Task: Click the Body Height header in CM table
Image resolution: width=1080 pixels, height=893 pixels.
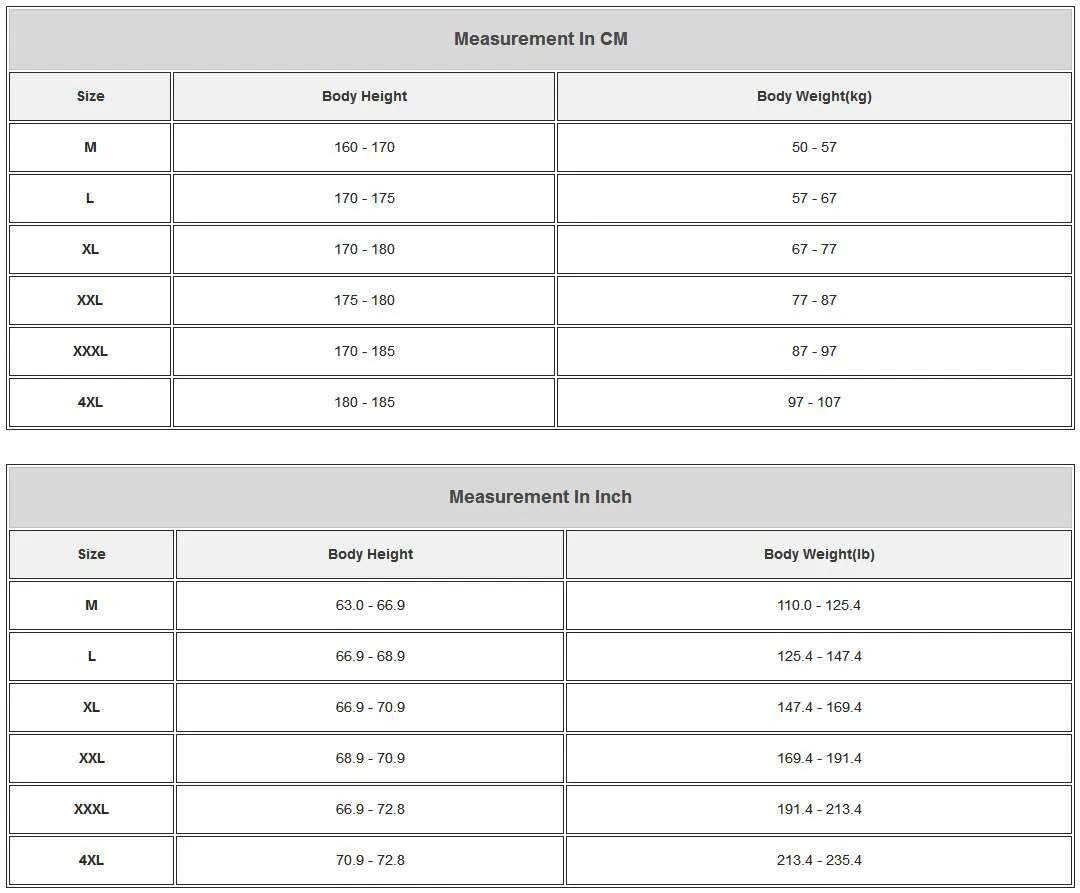Action: click(364, 96)
